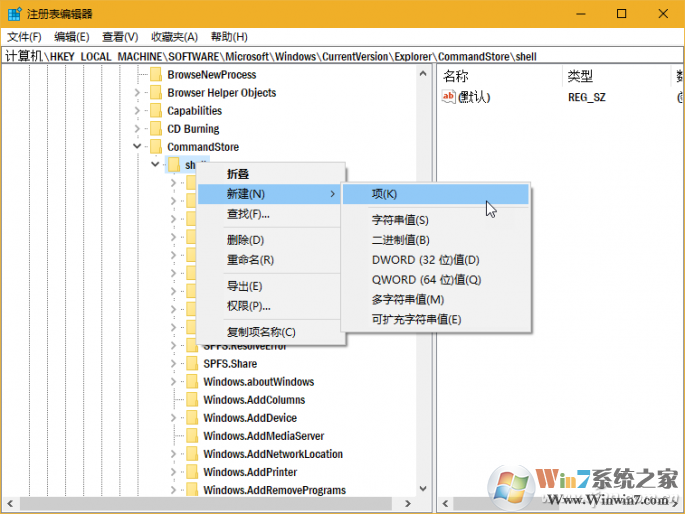Select DWORD (32 位)值(D) option
Image resolution: width=685 pixels, height=514 pixels.
[x=425, y=260]
